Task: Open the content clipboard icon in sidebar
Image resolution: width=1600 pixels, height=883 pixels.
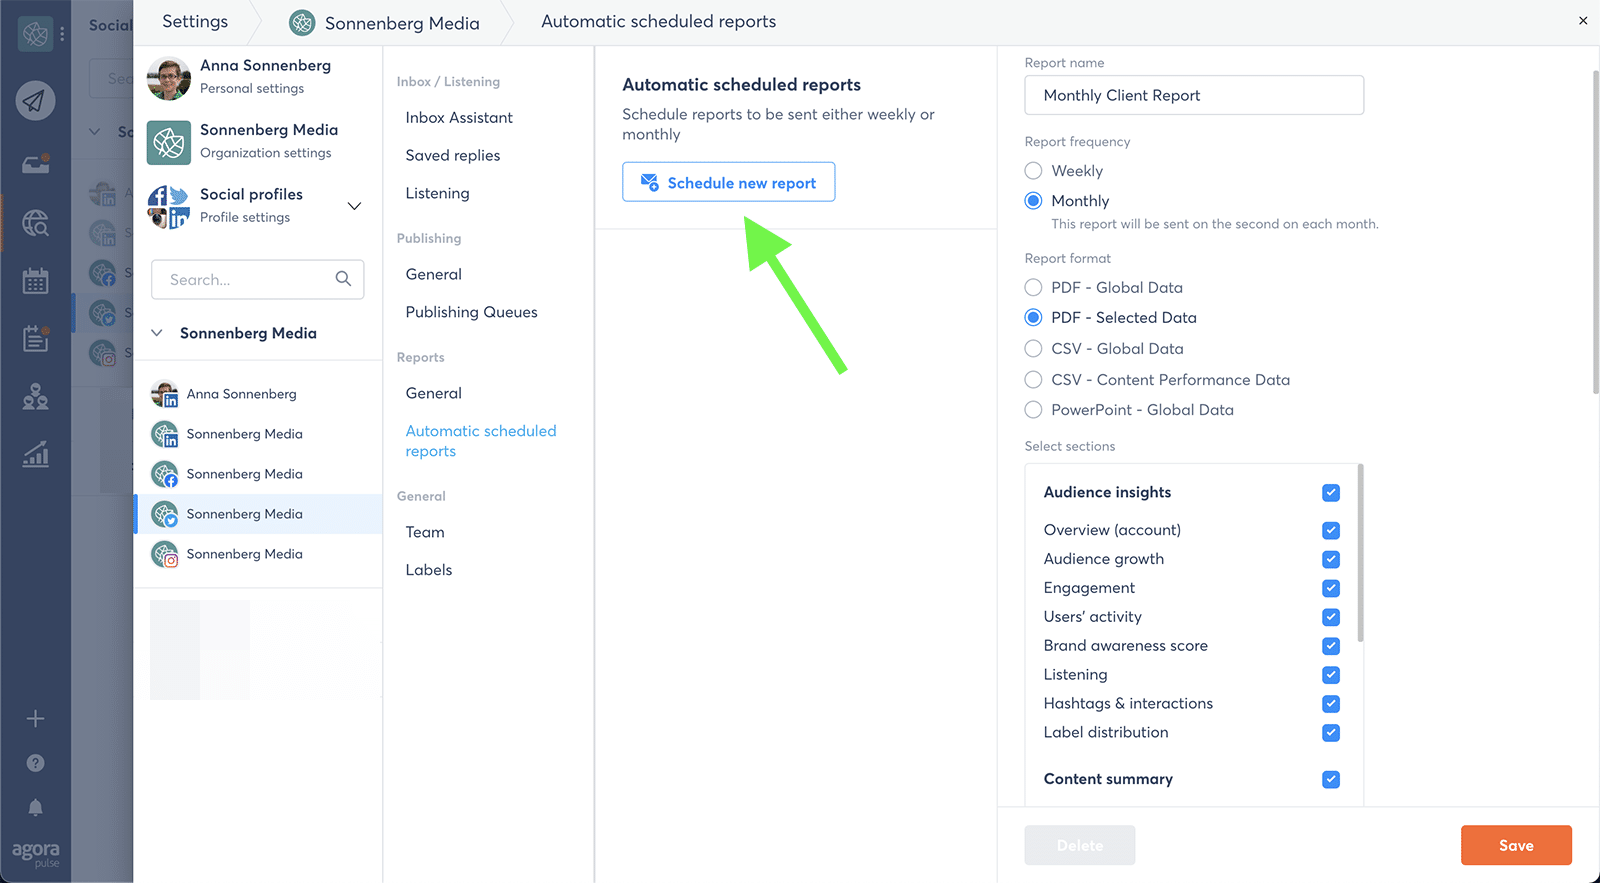Action: (35, 338)
